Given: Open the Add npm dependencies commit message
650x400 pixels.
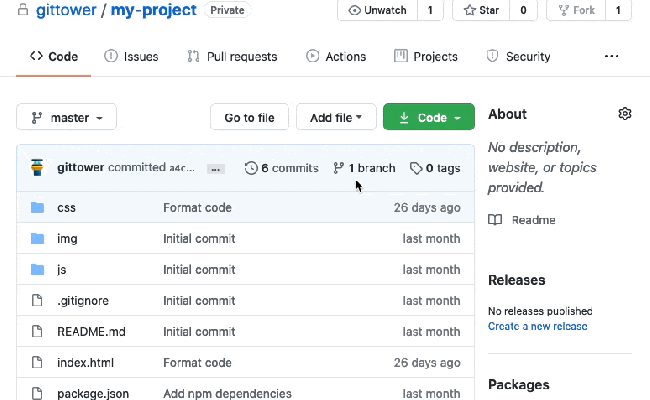Looking at the screenshot, I should pyautogui.click(x=227, y=393).
